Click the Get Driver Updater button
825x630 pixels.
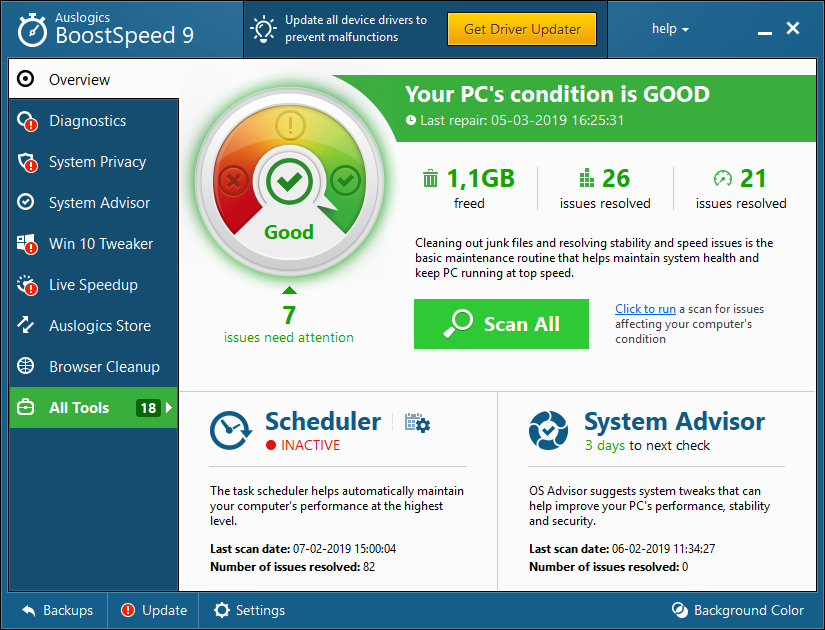pos(521,29)
